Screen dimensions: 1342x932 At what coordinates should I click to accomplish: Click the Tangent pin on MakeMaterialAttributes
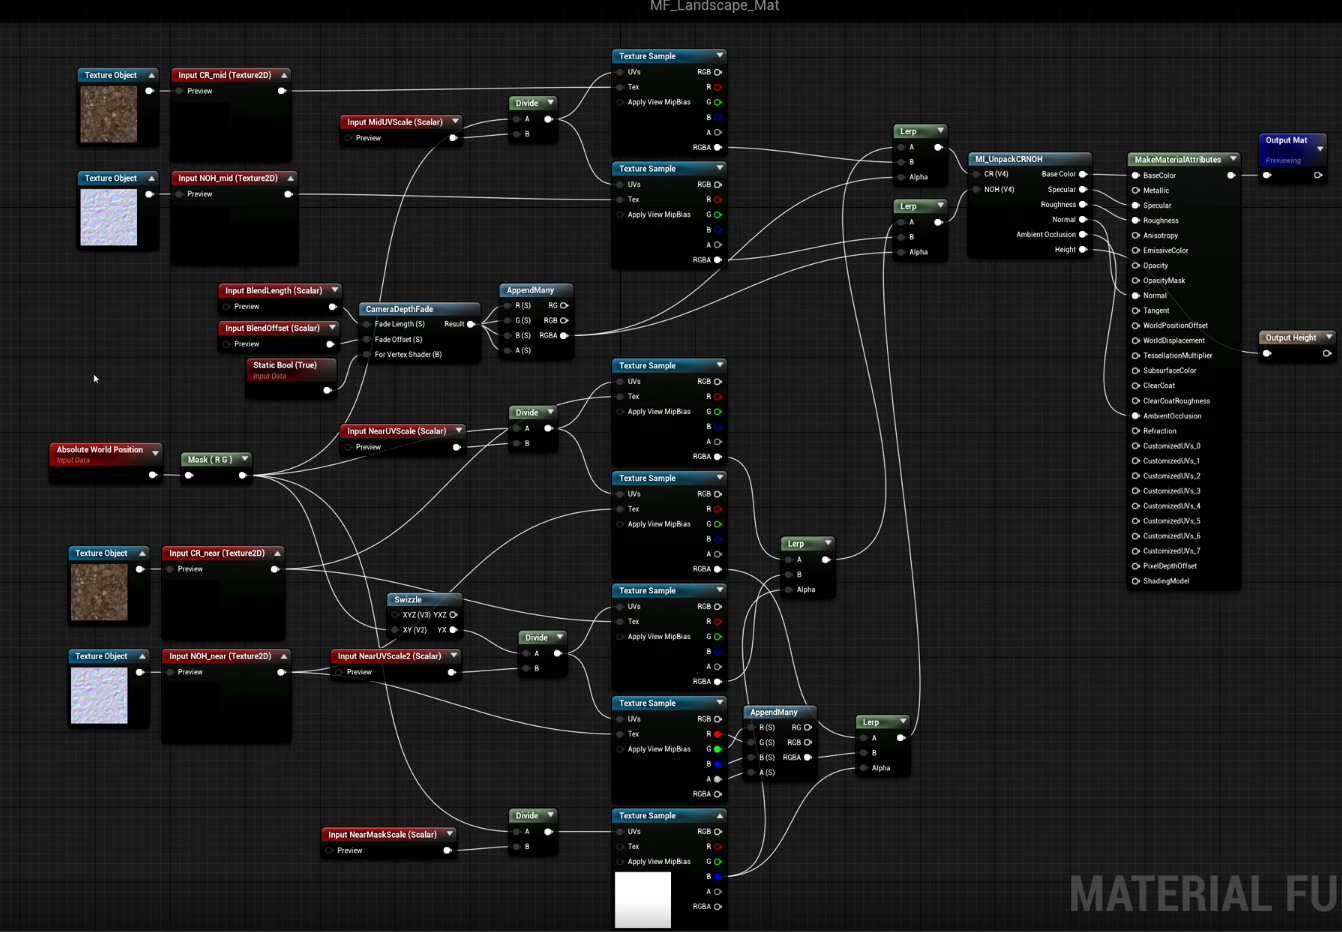click(x=1136, y=310)
